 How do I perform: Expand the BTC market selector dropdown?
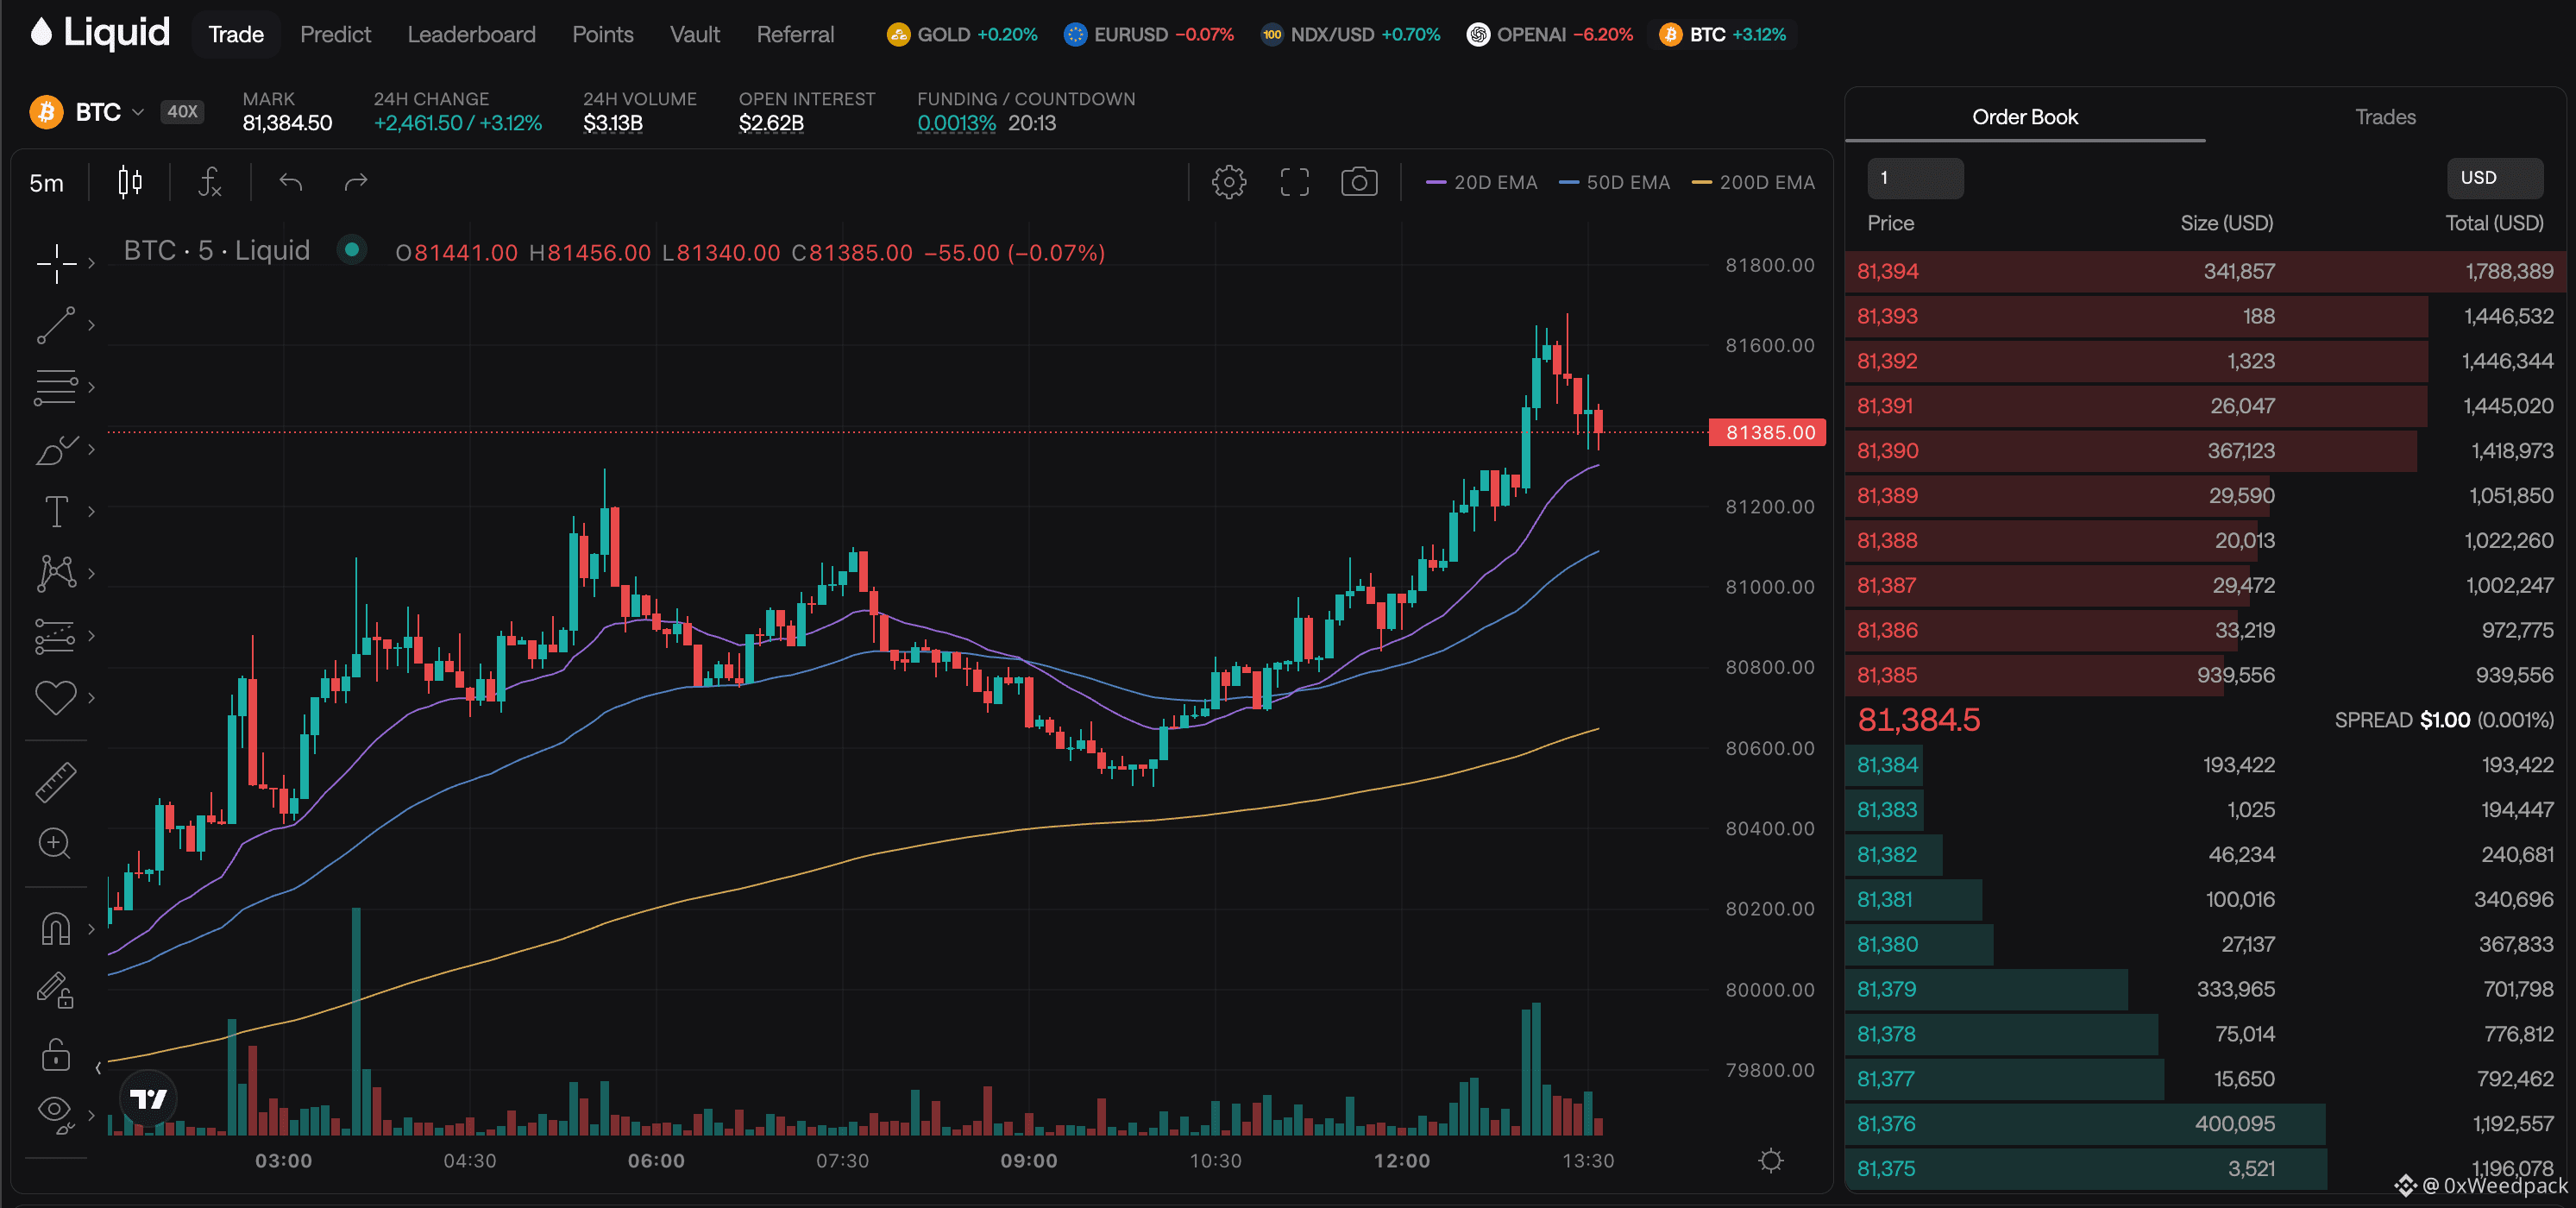coord(138,112)
